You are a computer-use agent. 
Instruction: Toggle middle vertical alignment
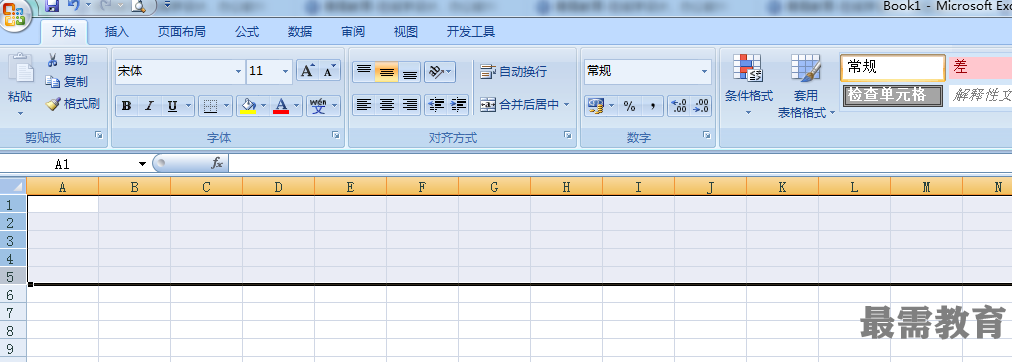click(387, 72)
